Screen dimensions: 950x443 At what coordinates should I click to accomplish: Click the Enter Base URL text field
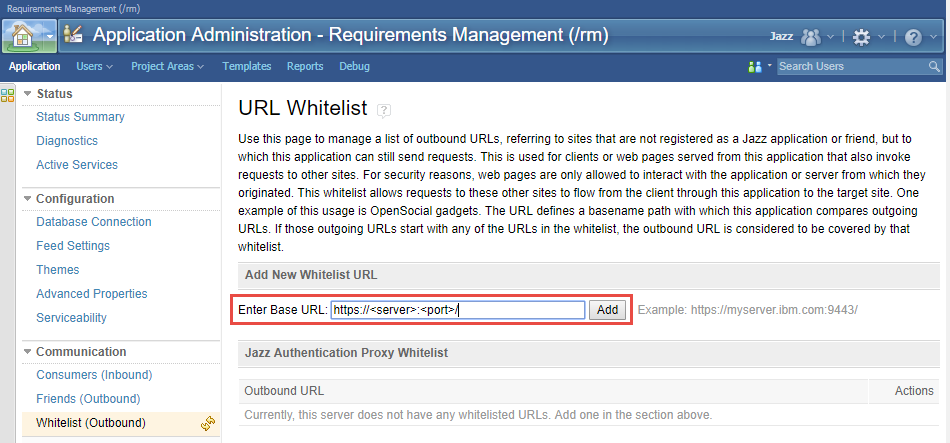457,310
